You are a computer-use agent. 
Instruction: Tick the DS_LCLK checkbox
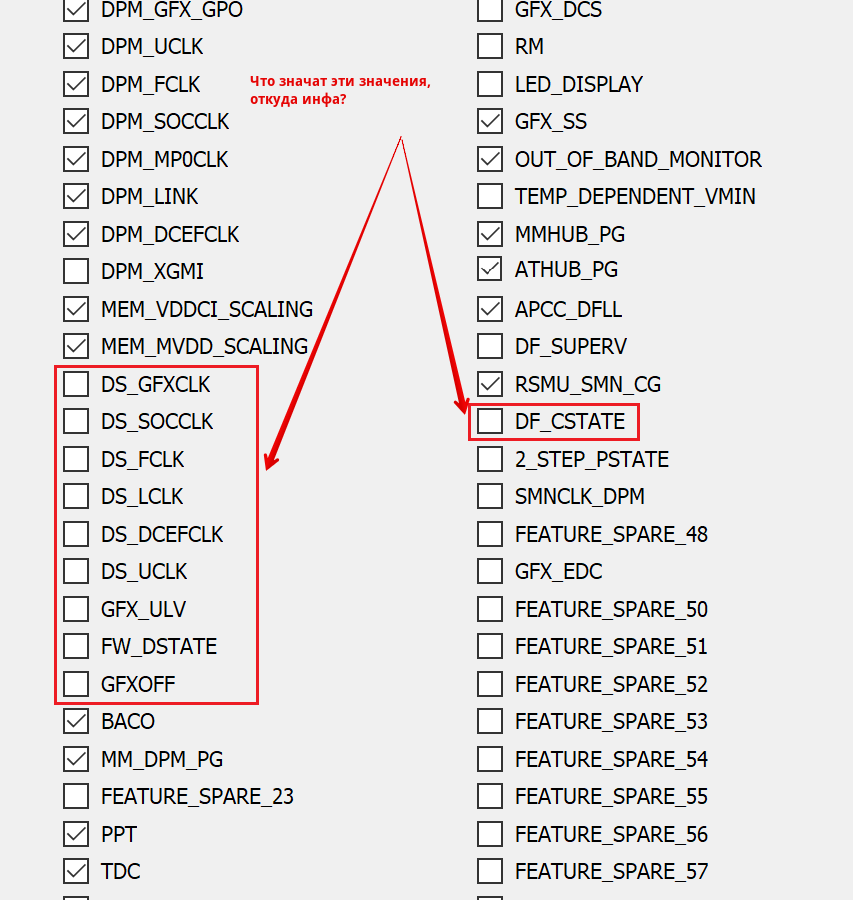click(x=76, y=497)
